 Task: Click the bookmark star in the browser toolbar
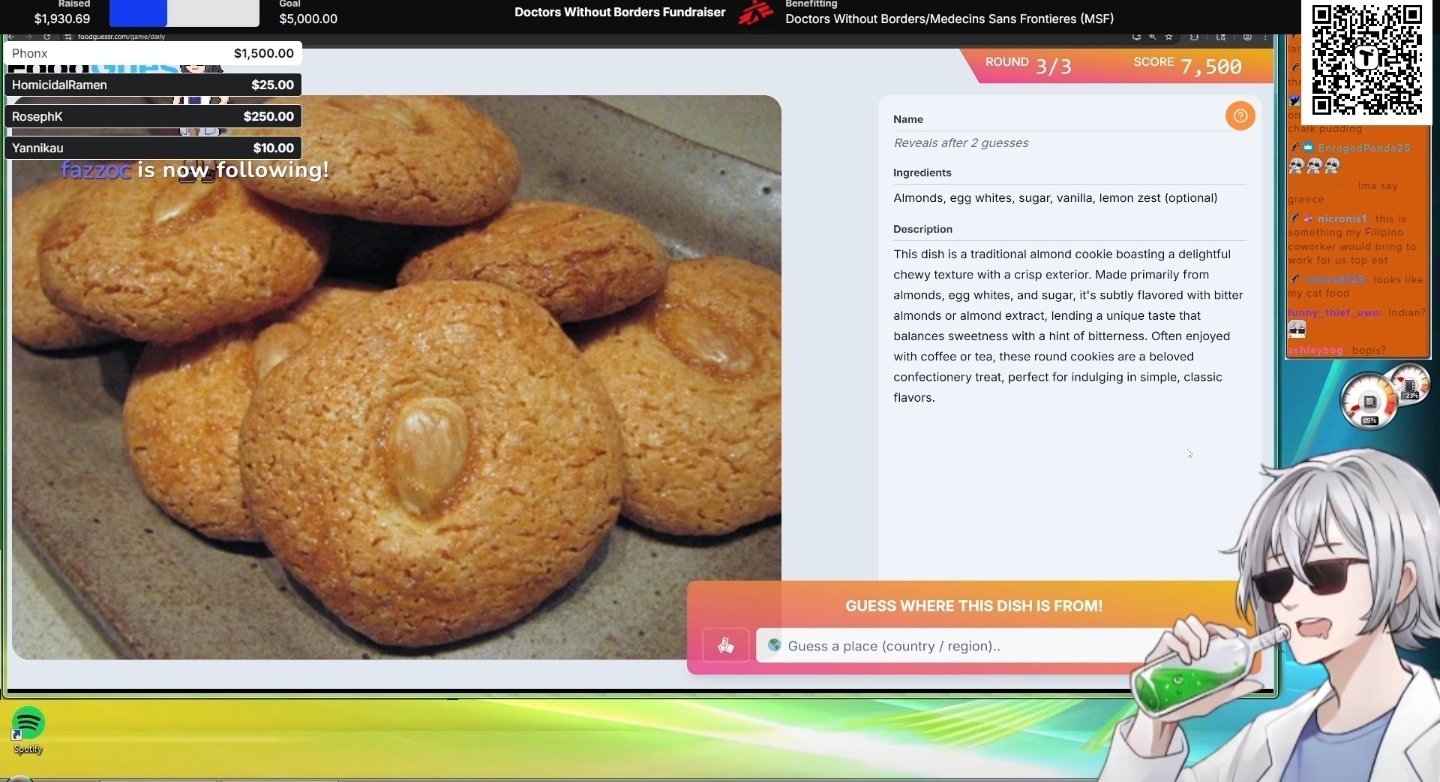click(x=1169, y=37)
